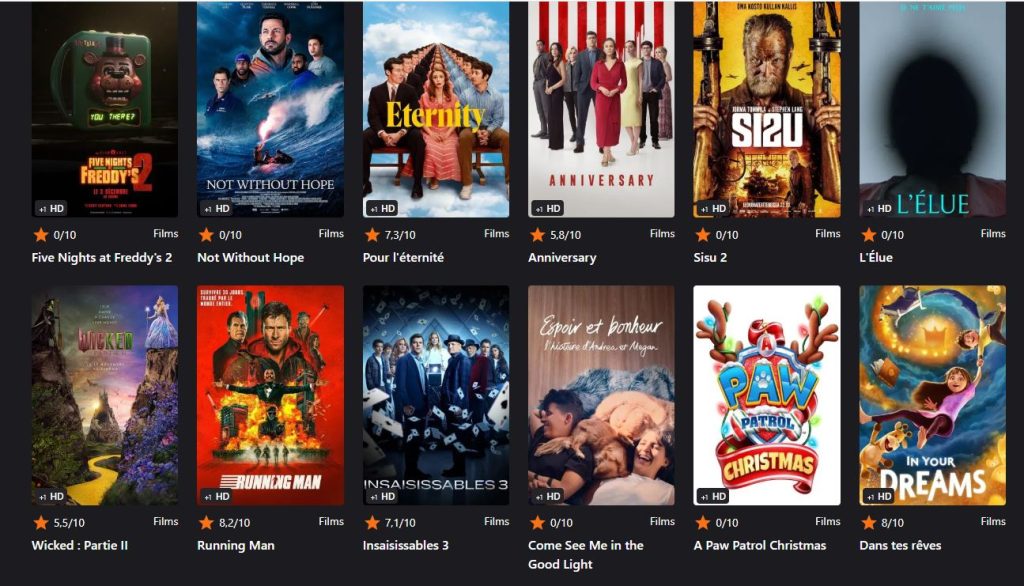
Task: Click the star icon beside Running Man's 8,2/10 rating
Action: tap(206, 523)
